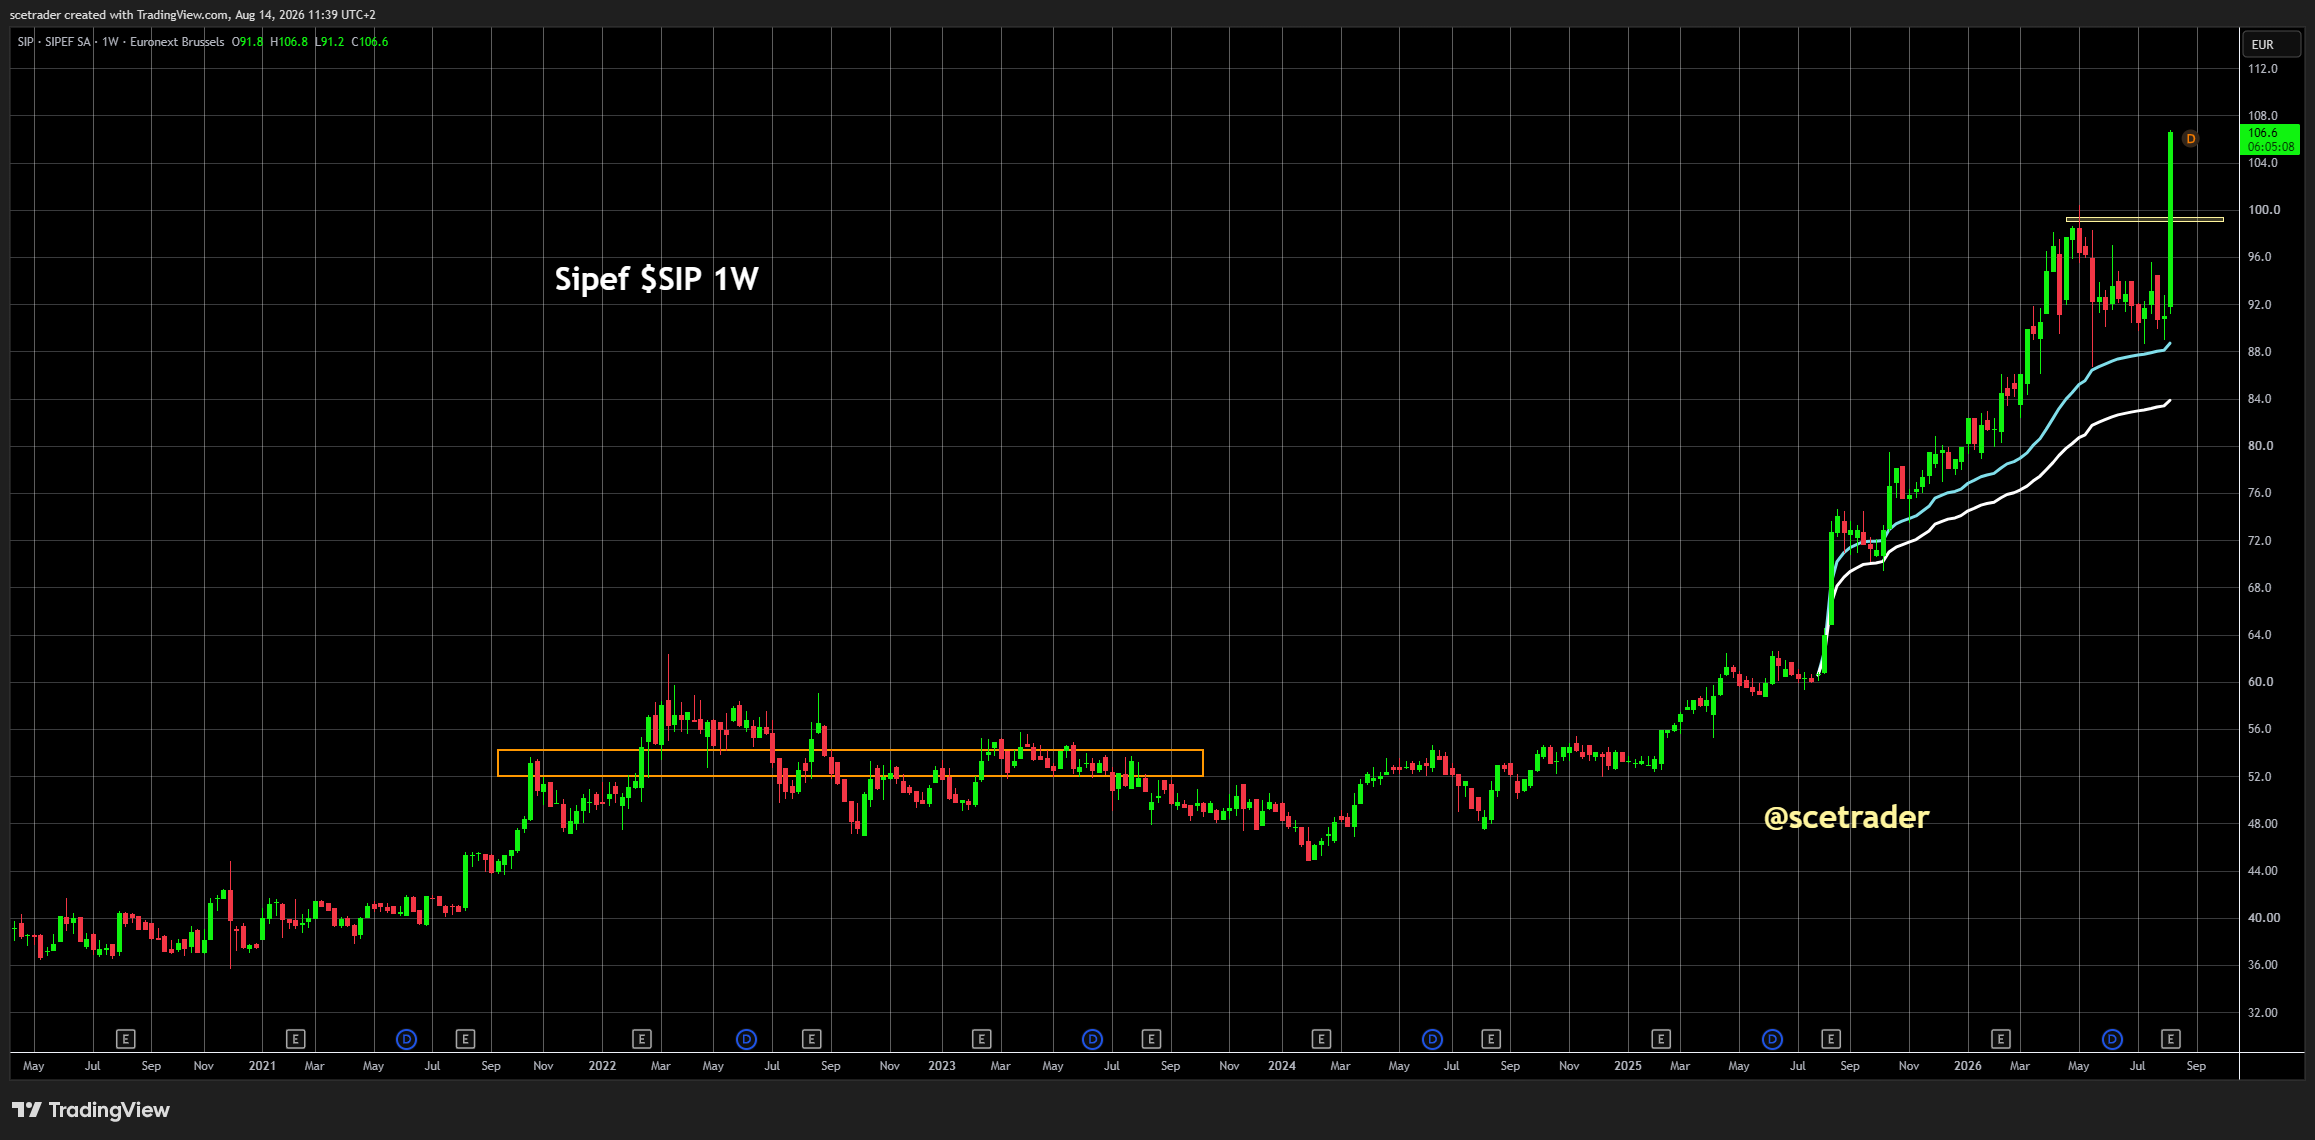Click the 2024 label on time axis
2315x1140 pixels.
(1282, 1066)
